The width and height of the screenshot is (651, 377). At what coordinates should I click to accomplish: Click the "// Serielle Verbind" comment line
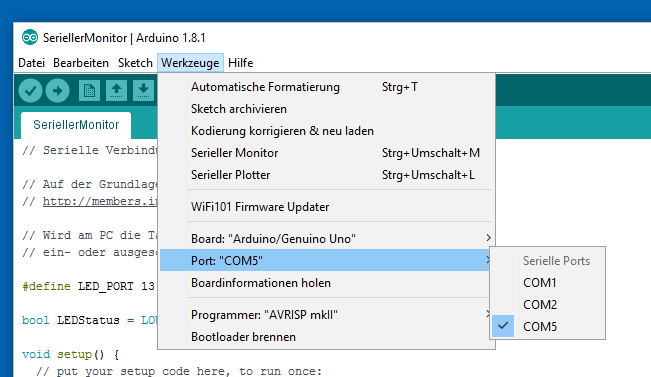[x=90, y=150]
